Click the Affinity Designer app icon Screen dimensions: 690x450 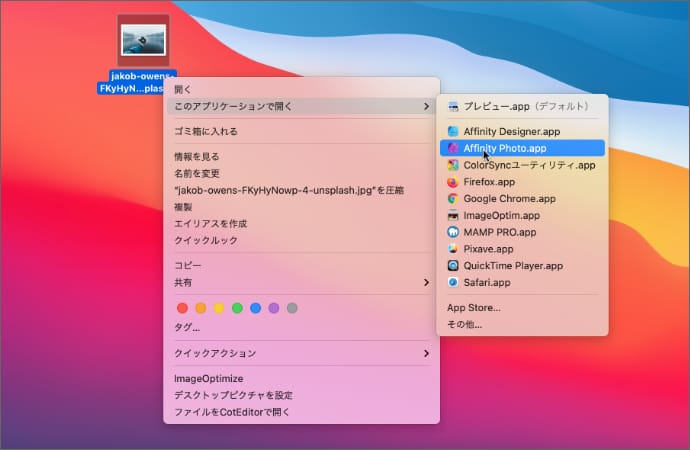click(453, 131)
